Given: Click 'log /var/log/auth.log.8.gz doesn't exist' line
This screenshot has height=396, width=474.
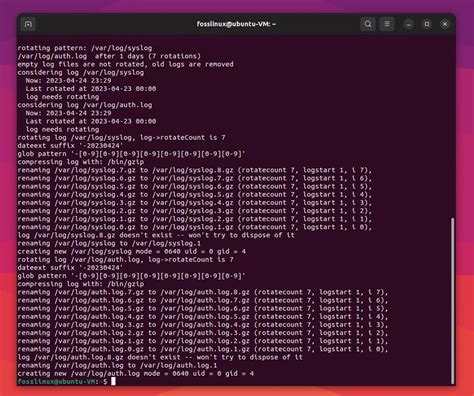Looking at the screenshot, I should (160, 357).
